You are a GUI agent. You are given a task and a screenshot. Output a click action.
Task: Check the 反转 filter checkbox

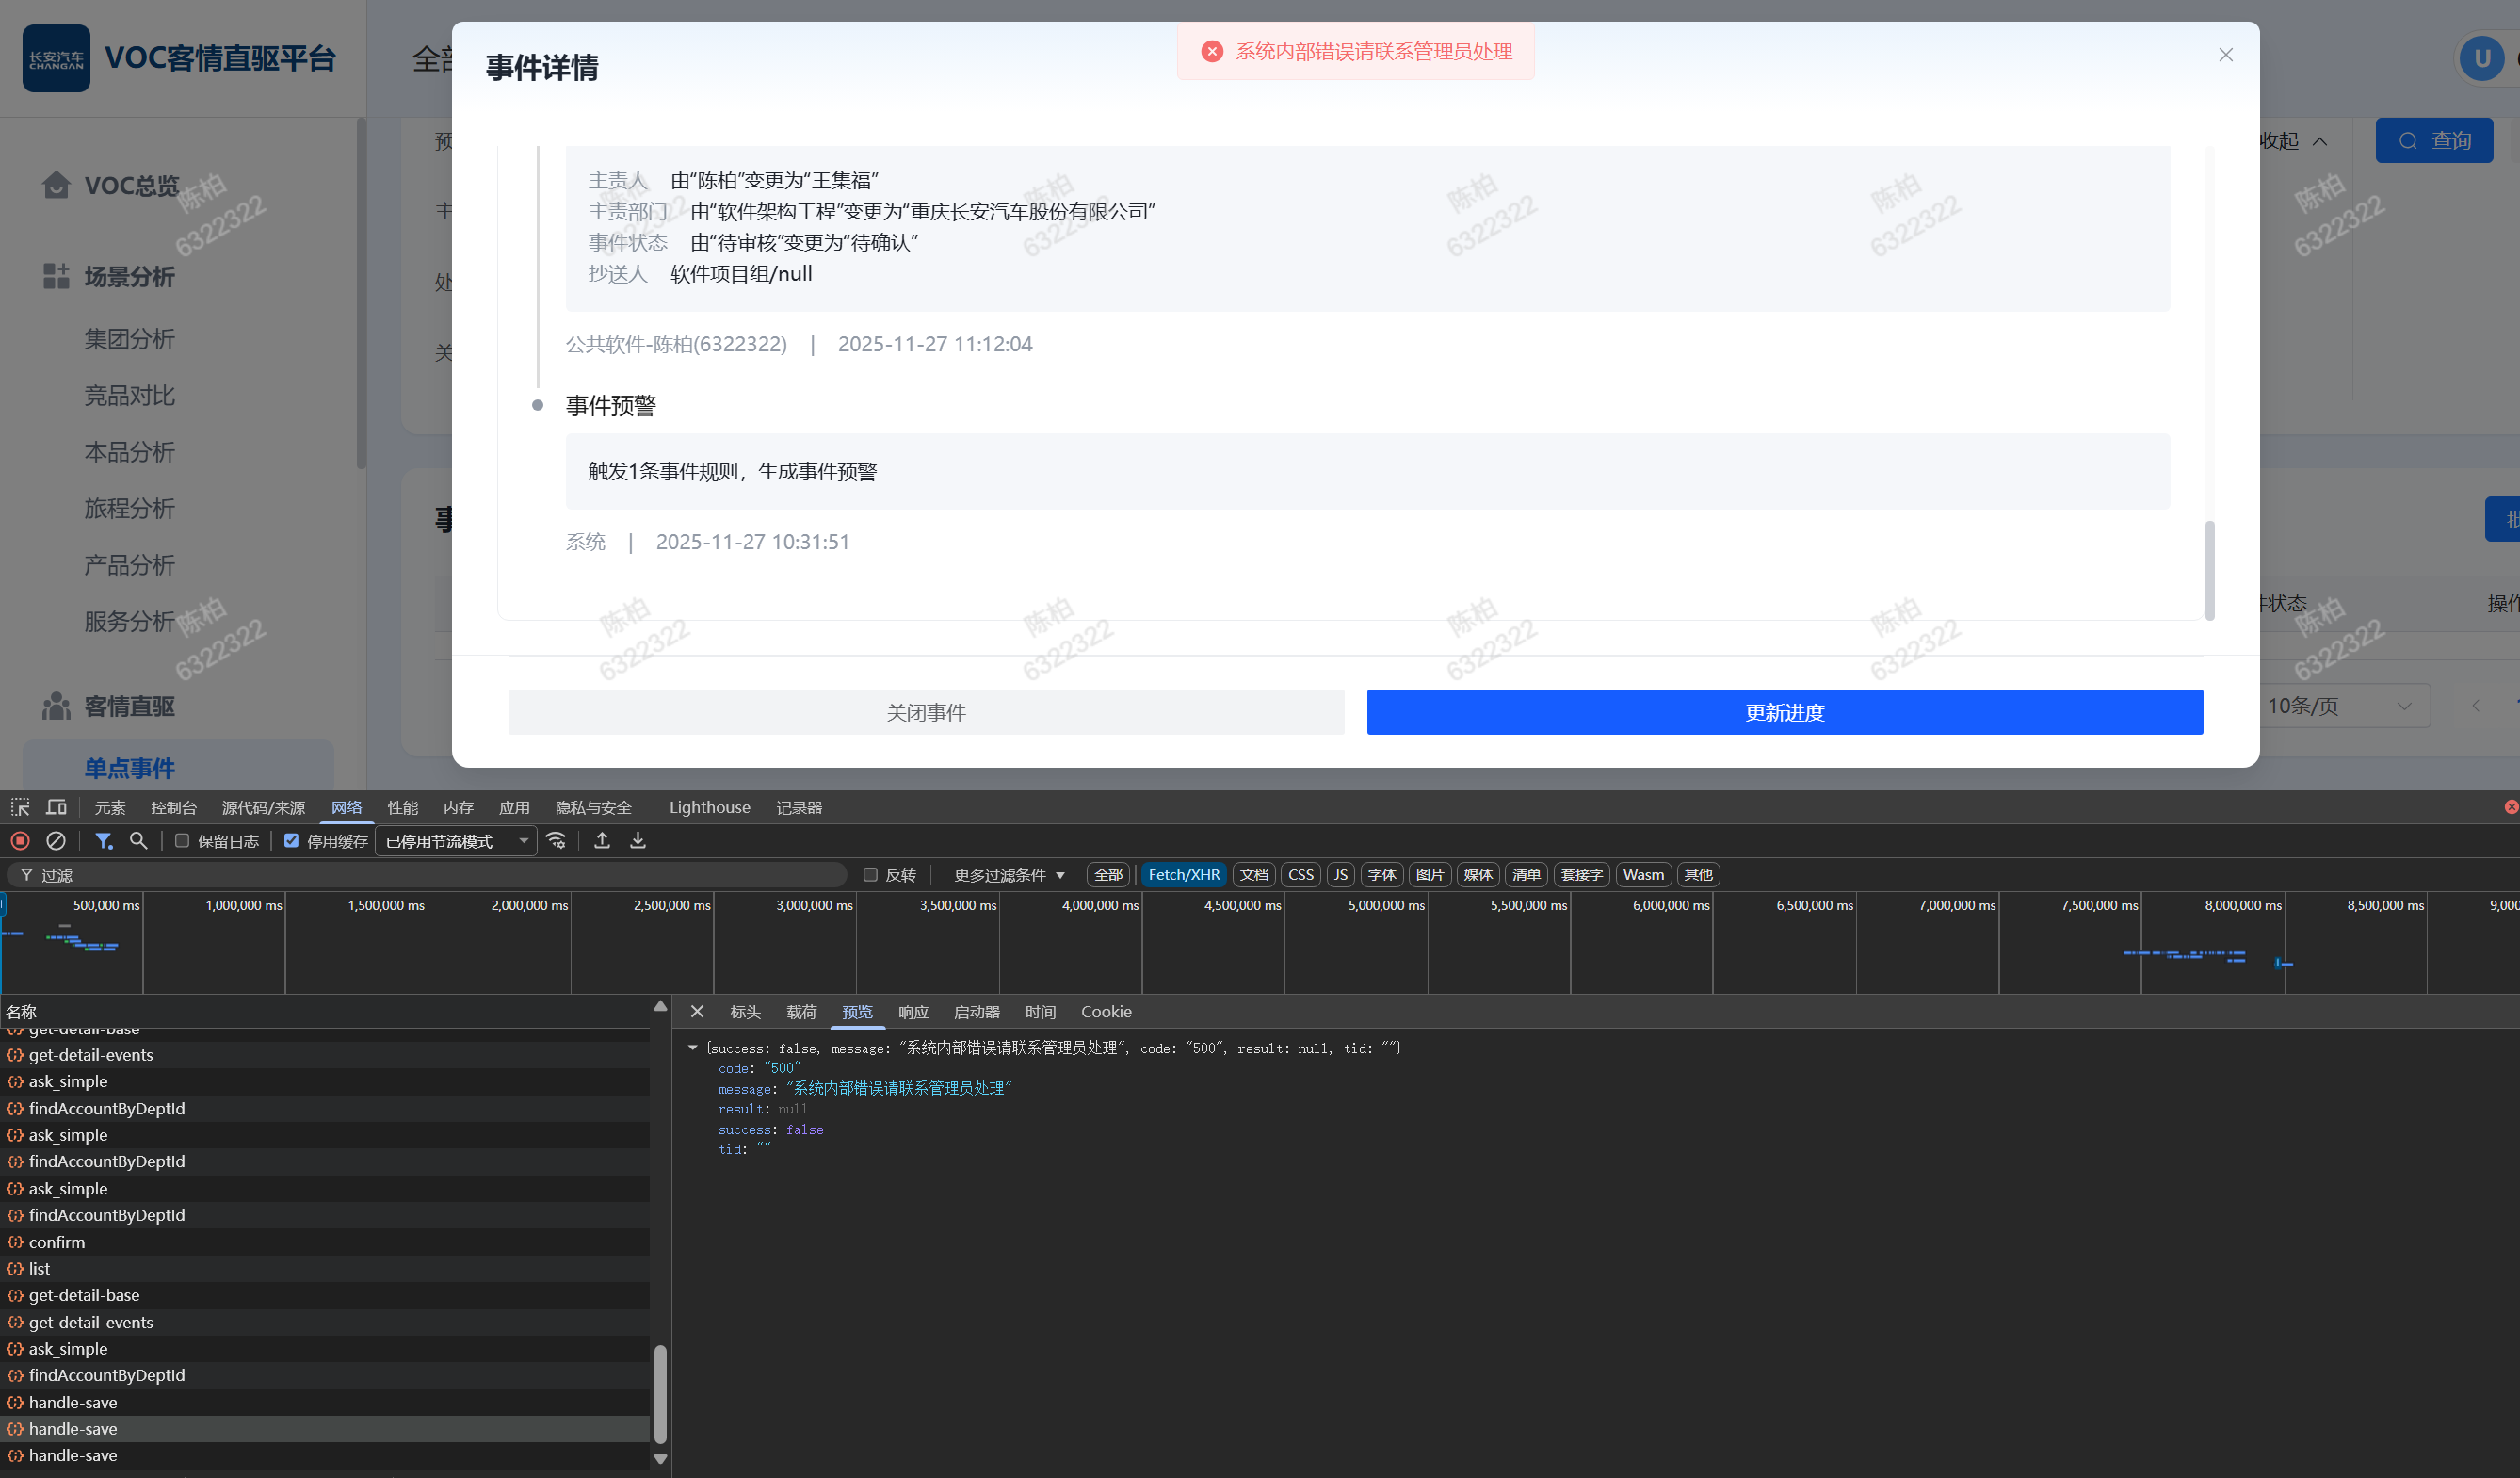coord(871,875)
